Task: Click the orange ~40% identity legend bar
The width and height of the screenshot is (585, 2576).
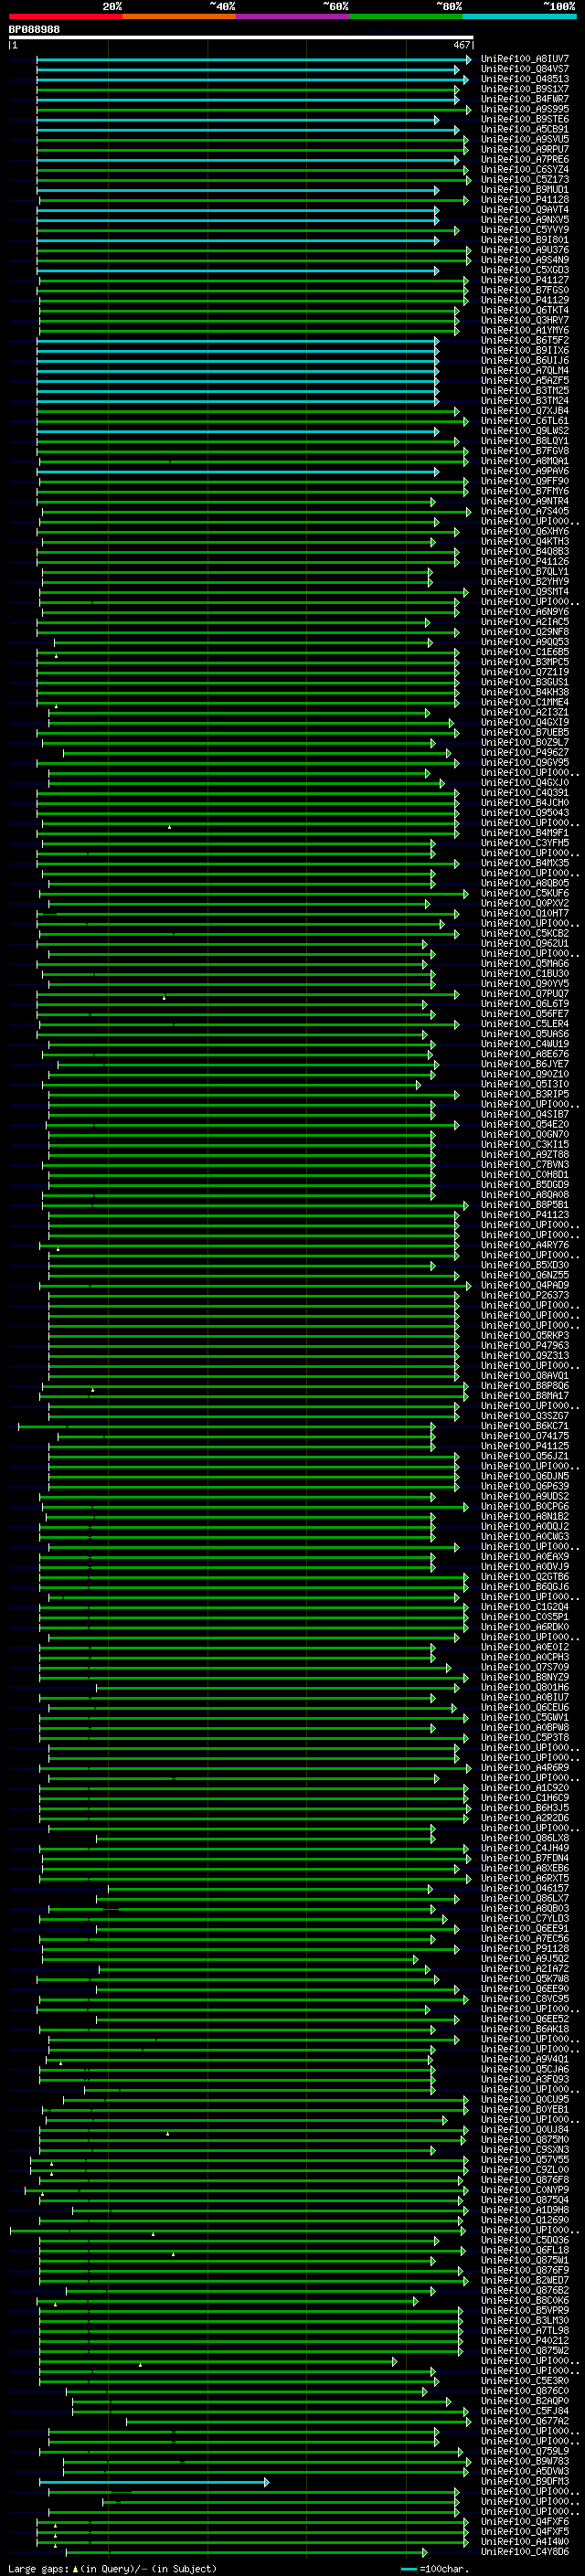Action: click(x=179, y=16)
